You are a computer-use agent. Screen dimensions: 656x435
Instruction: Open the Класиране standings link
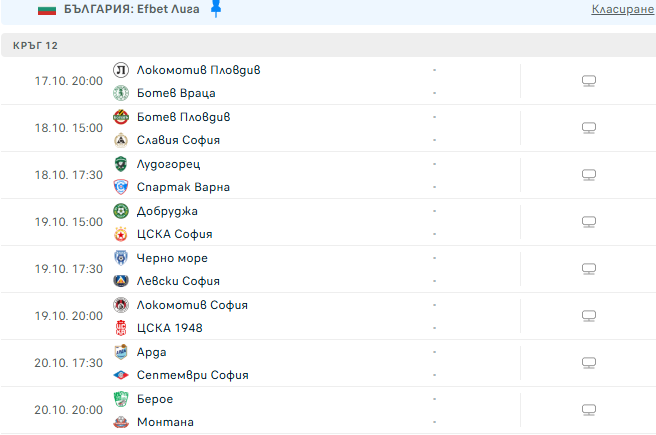622,9
